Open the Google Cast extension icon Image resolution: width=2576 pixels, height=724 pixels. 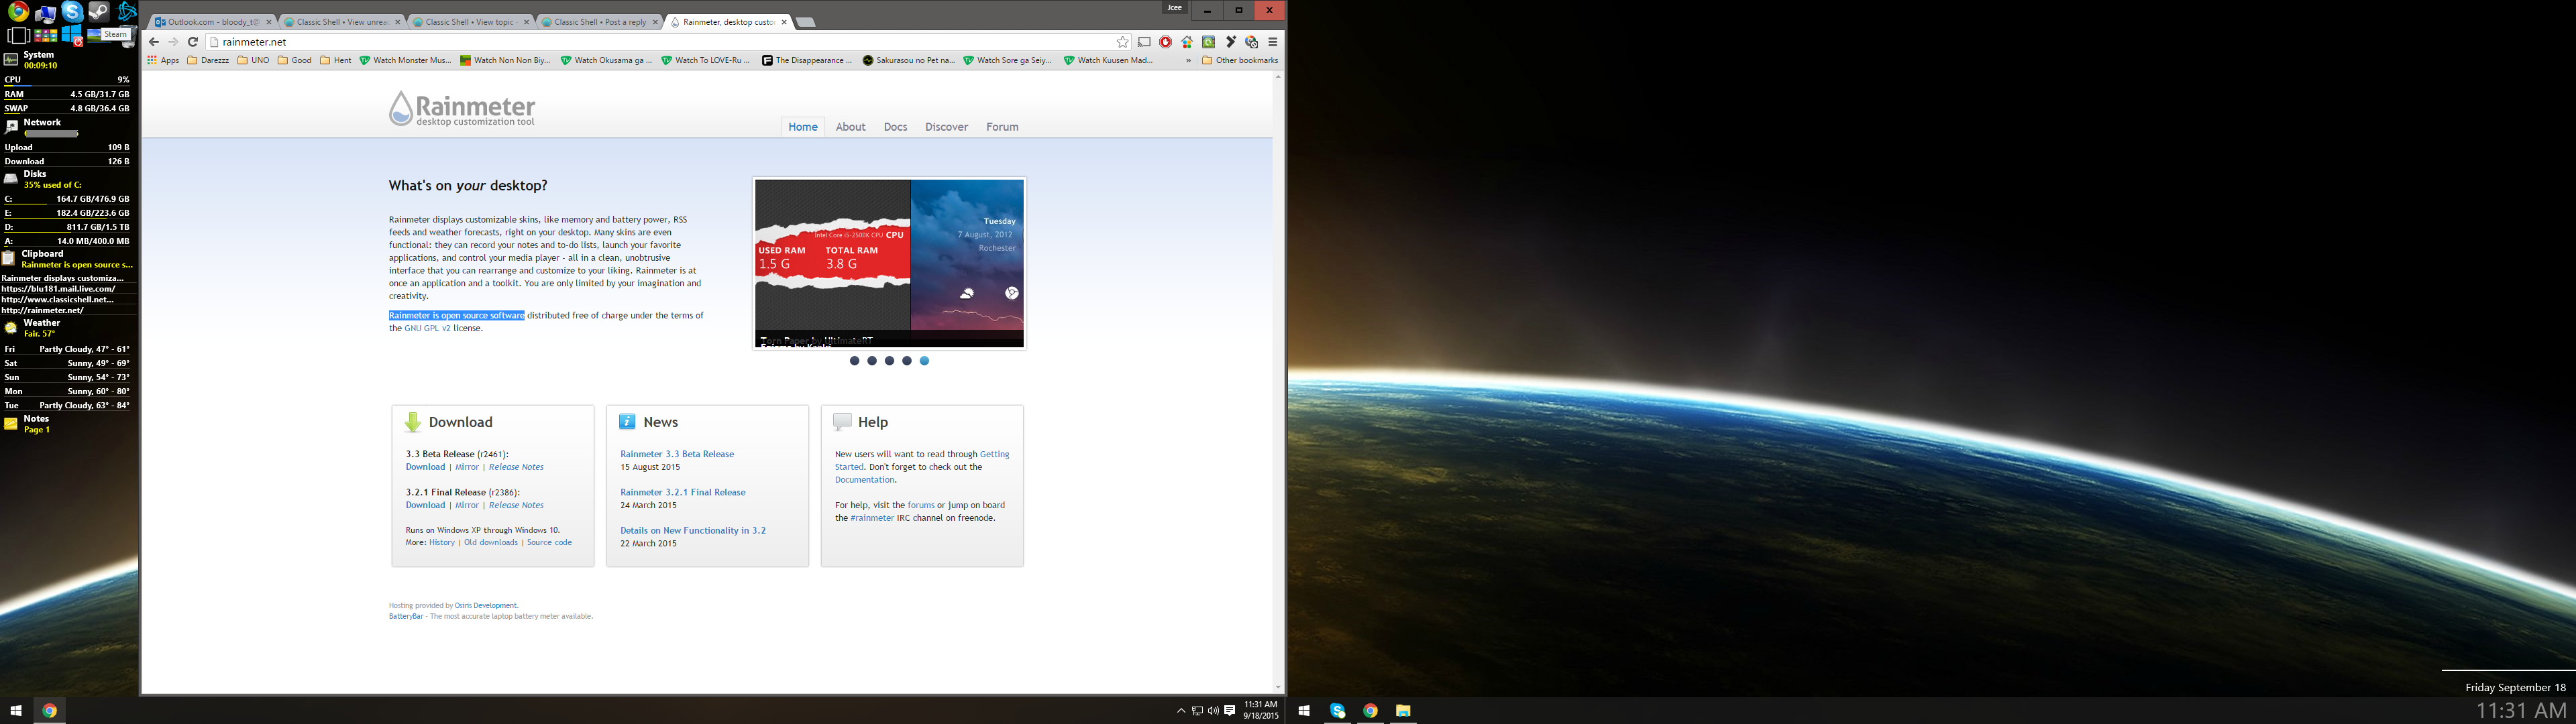[1144, 42]
